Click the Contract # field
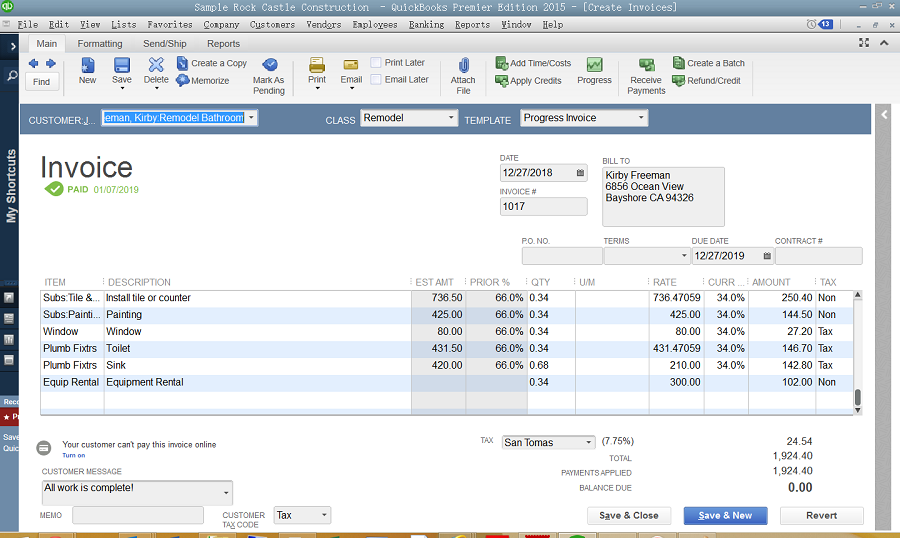This screenshot has height=538, width=900. click(x=818, y=256)
